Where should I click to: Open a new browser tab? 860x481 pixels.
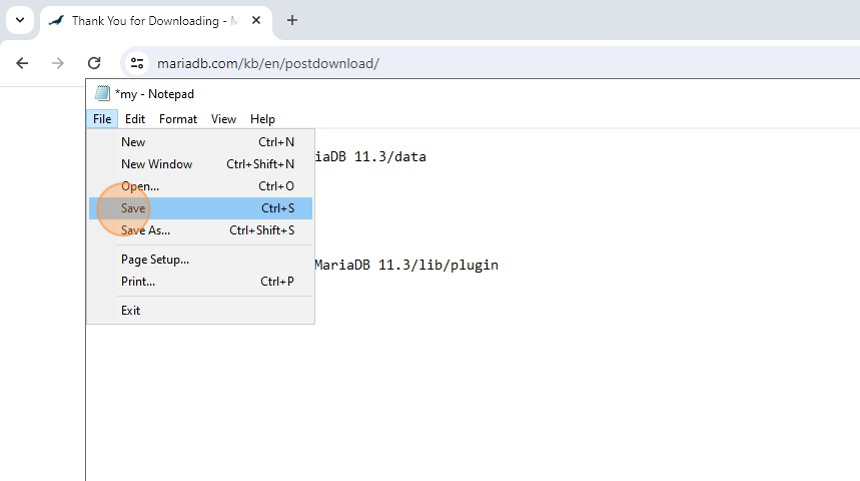pyautogui.click(x=292, y=21)
